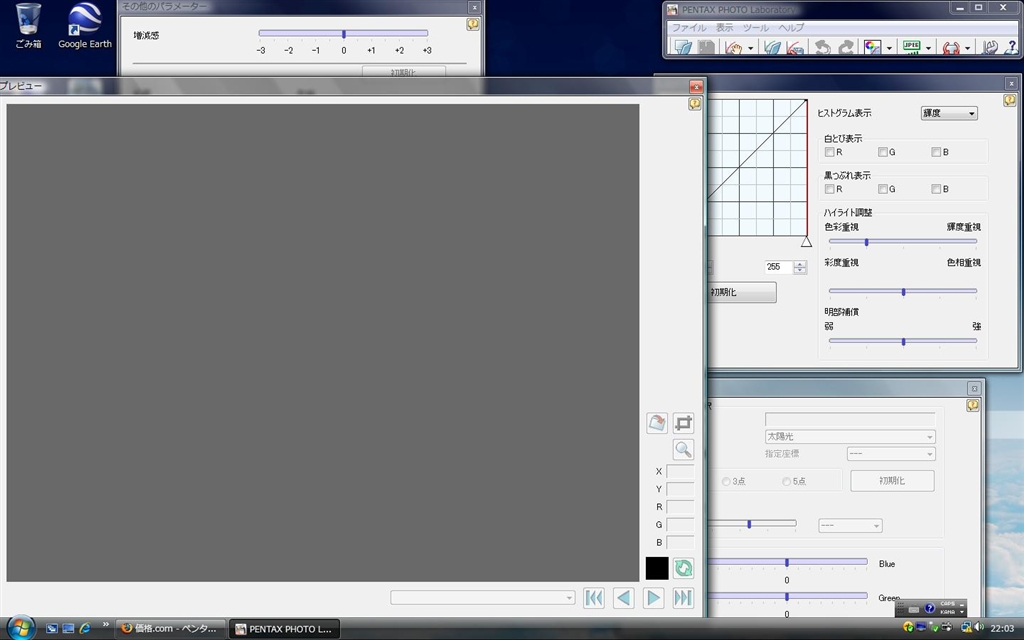Open the wrench settings toolbar icon
The image size is (1024, 640).
(990, 47)
